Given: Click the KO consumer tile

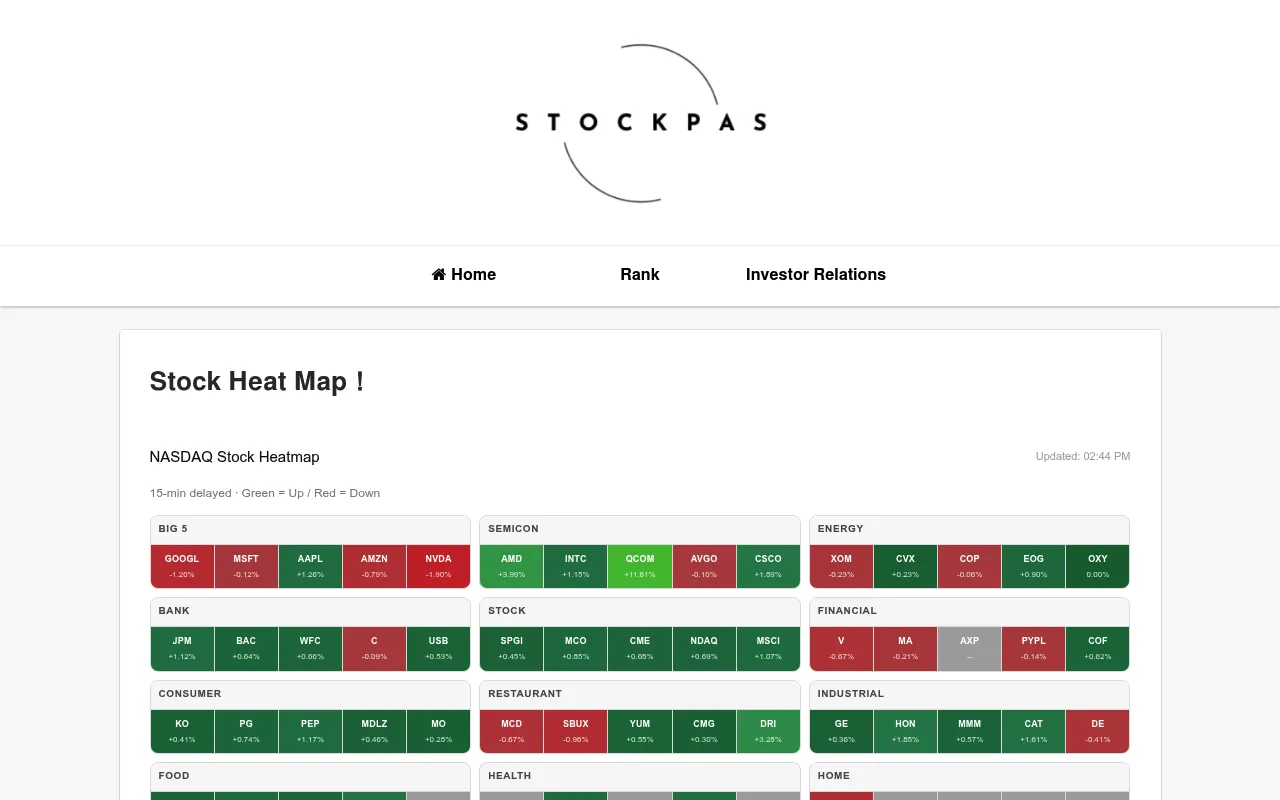Looking at the screenshot, I should 182,731.
